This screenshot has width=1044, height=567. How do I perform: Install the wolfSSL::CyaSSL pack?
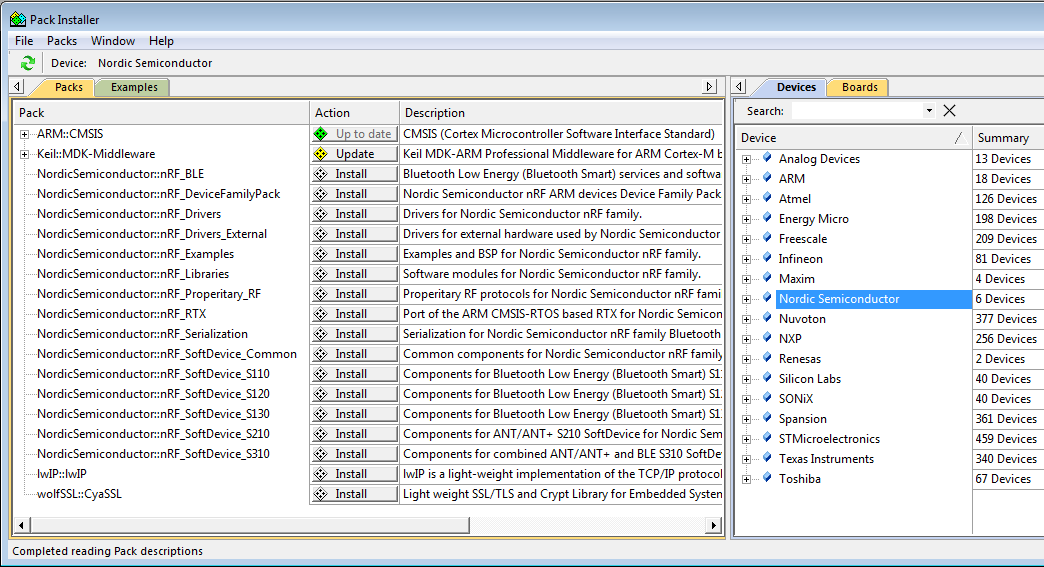tap(354, 494)
